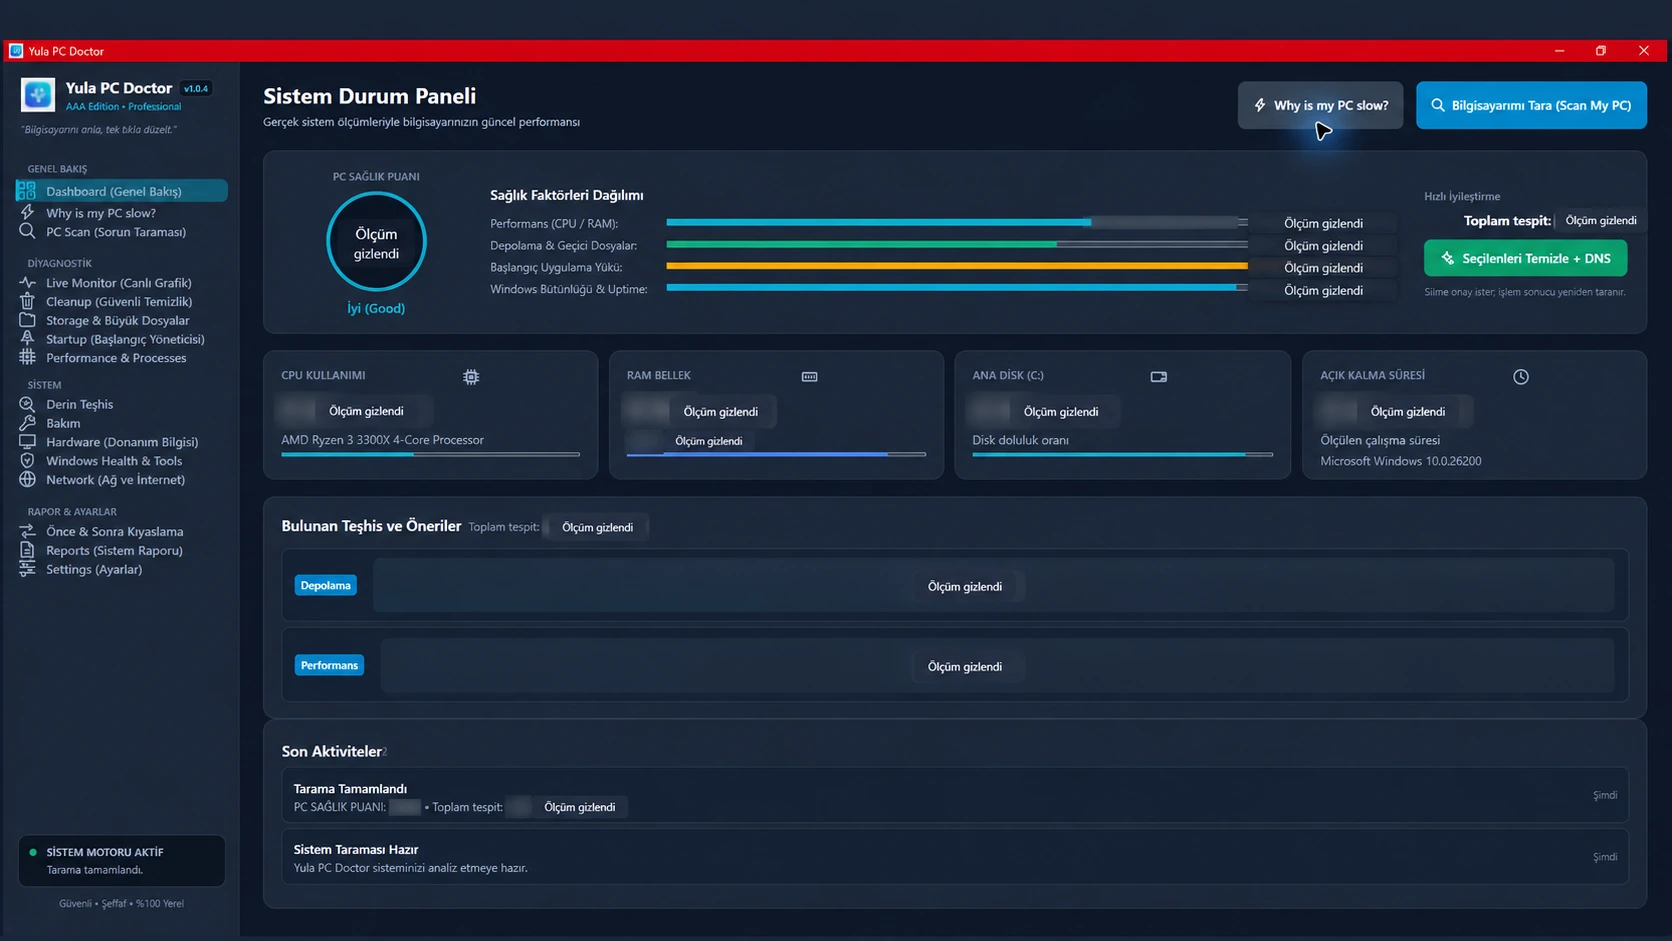Click the Sistem Taraması Hazır activity row
The image size is (1672, 941).
click(955, 857)
